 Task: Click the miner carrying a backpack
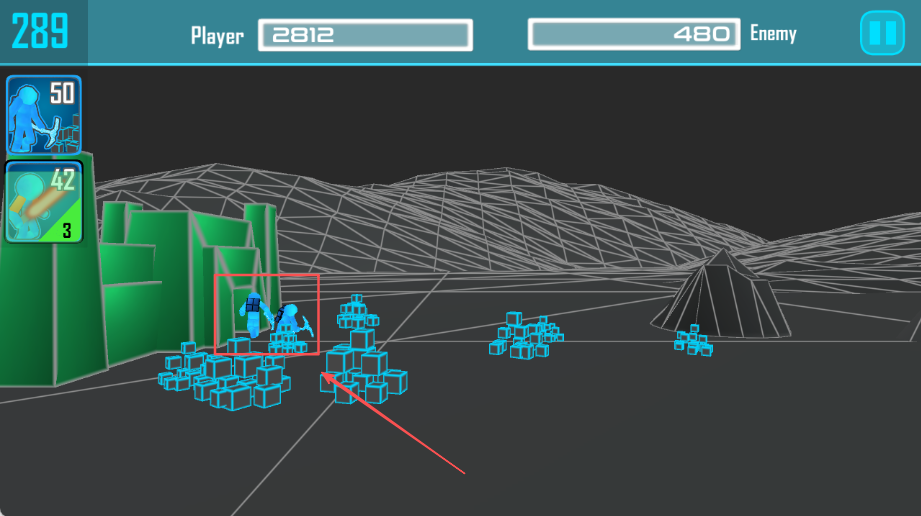tap(253, 315)
